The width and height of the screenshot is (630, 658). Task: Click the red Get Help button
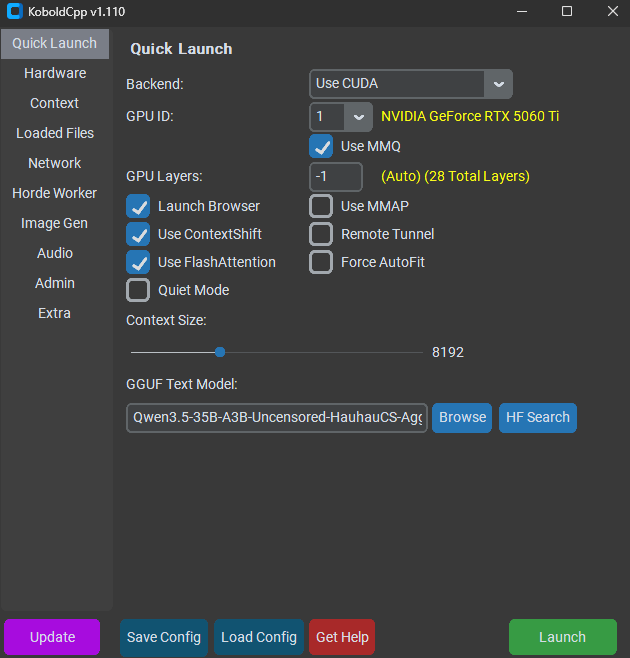click(342, 637)
